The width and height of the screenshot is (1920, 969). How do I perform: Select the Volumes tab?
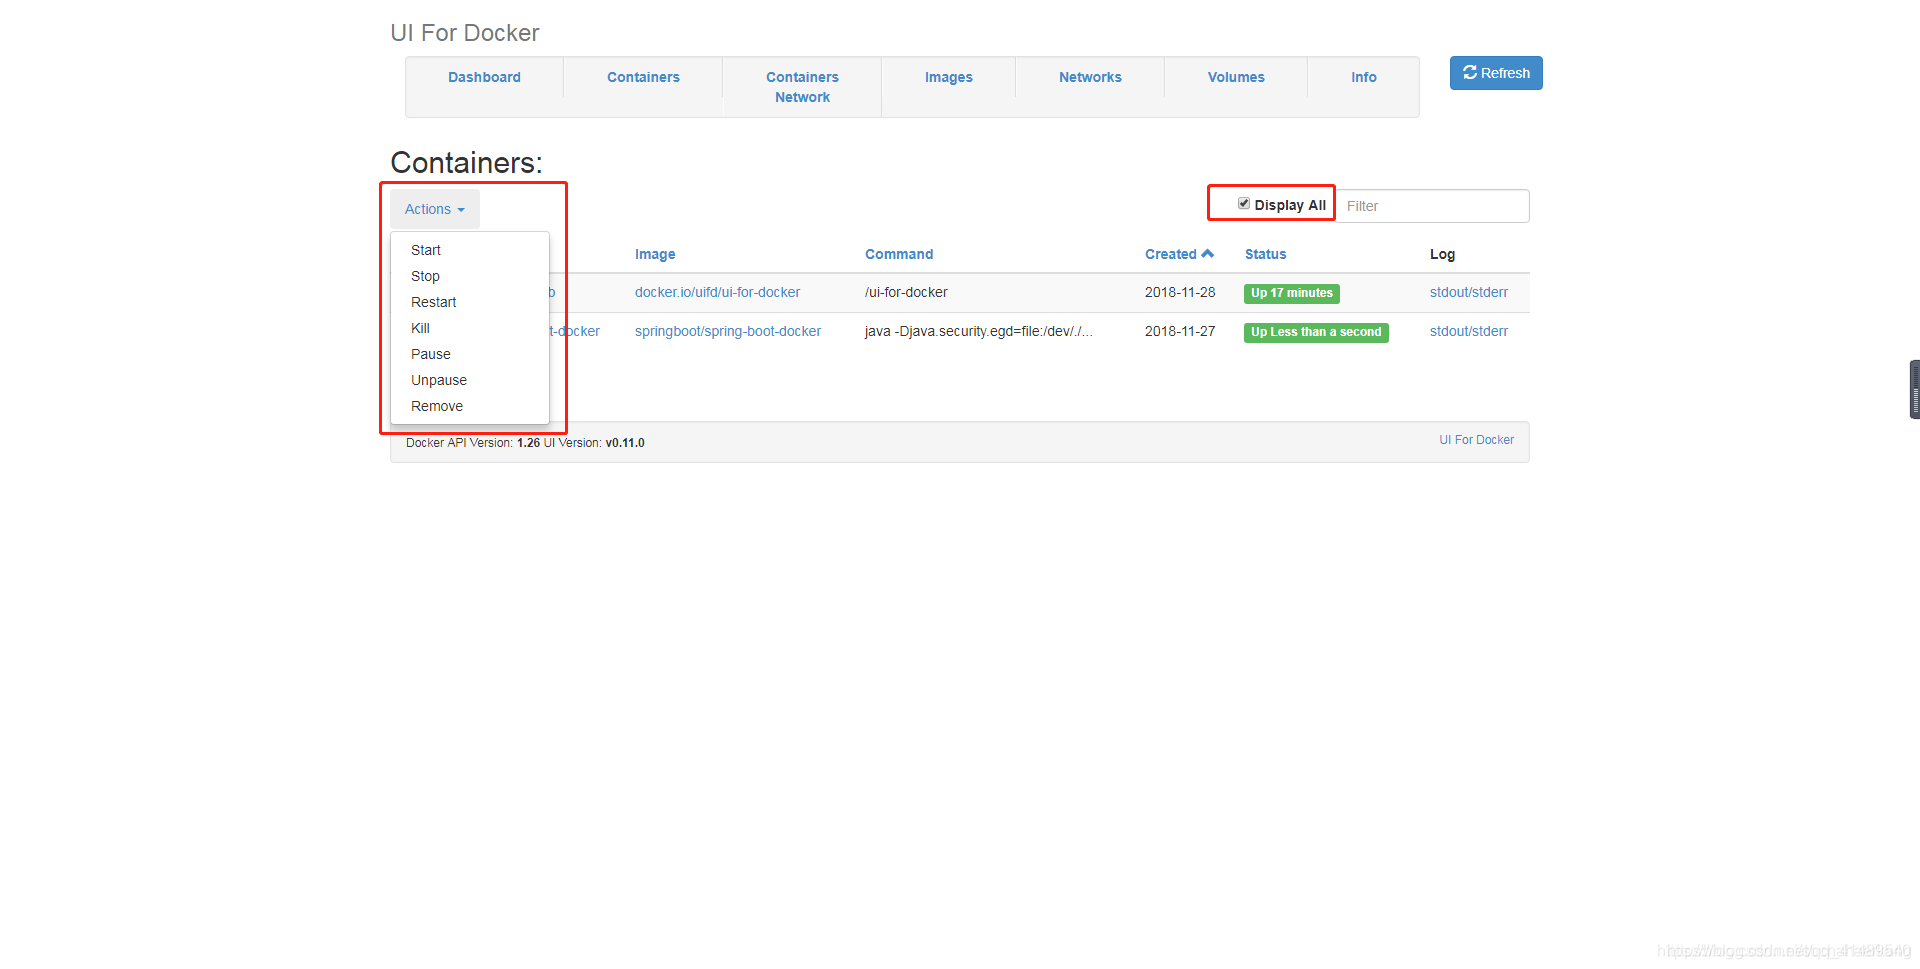click(x=1236, y=77)
